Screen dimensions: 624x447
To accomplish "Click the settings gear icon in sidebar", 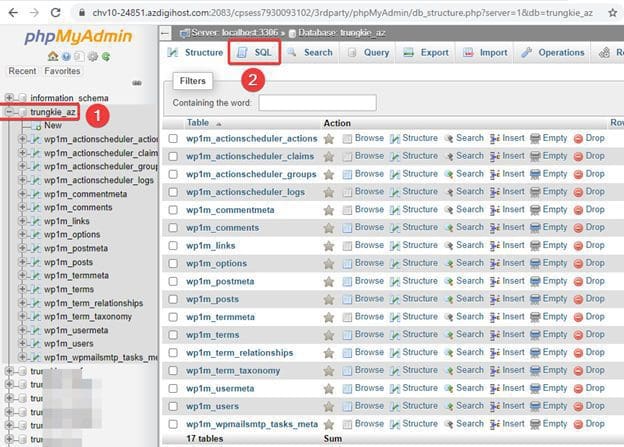I will point(91,57).
